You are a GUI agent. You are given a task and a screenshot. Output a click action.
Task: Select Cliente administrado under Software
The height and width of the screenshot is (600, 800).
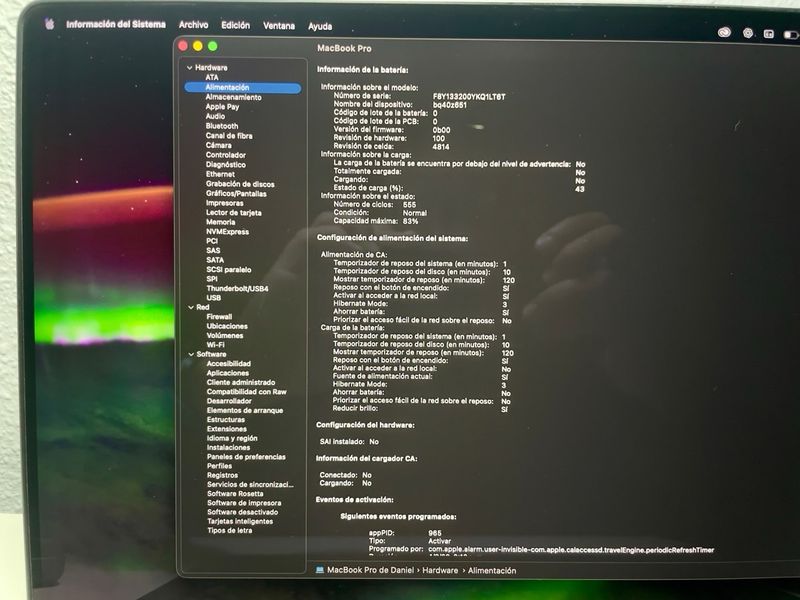(x=241, y=382)
